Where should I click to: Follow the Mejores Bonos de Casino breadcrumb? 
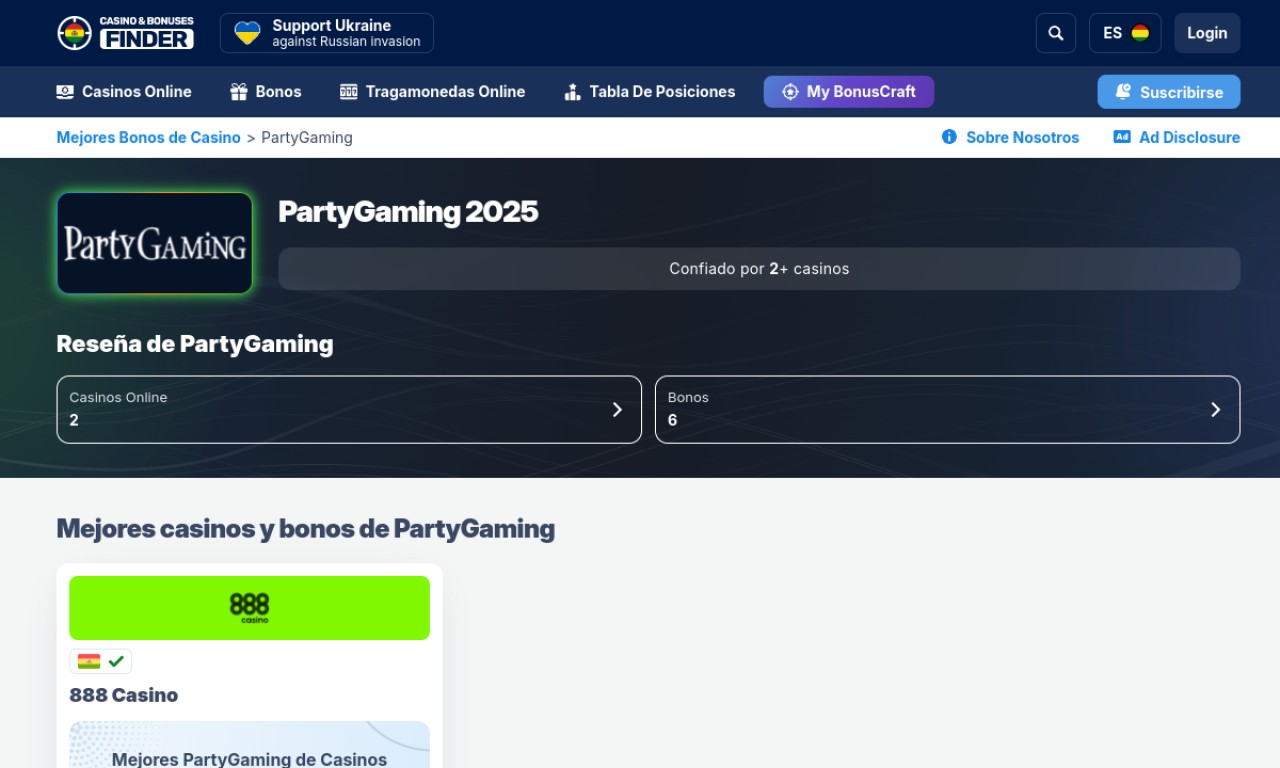148,137
